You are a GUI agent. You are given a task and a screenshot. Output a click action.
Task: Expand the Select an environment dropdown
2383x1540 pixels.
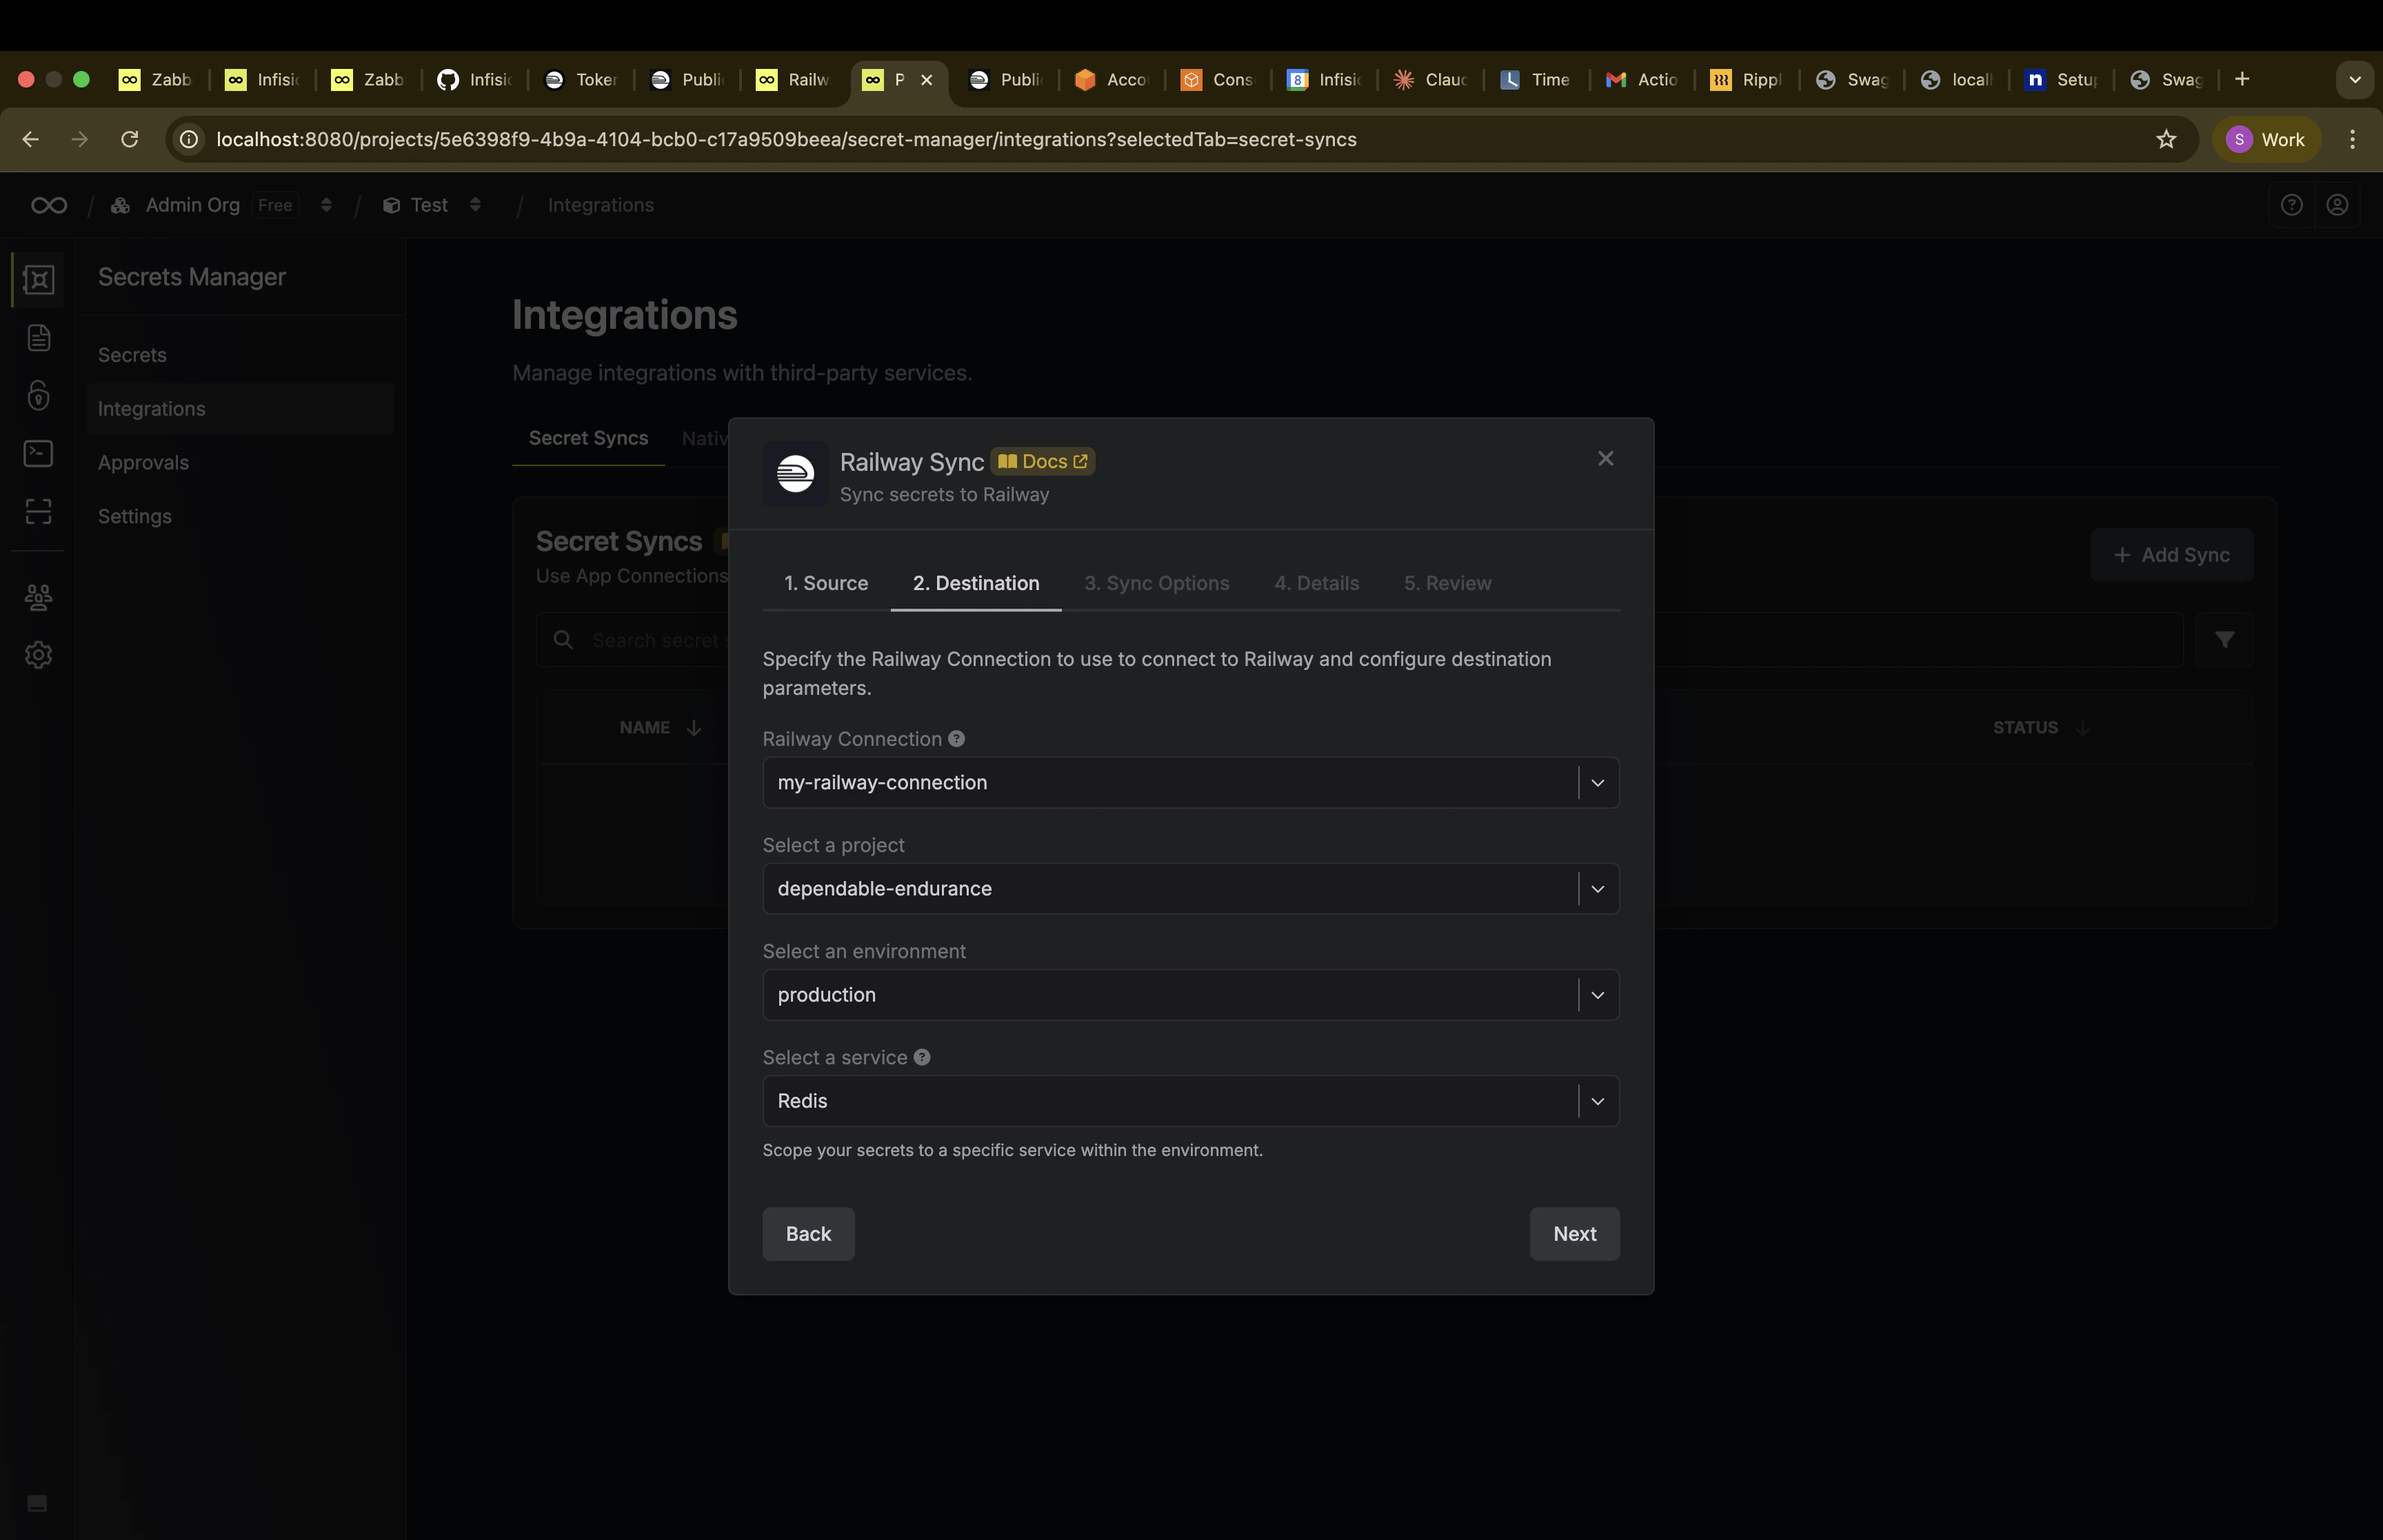1597,995
